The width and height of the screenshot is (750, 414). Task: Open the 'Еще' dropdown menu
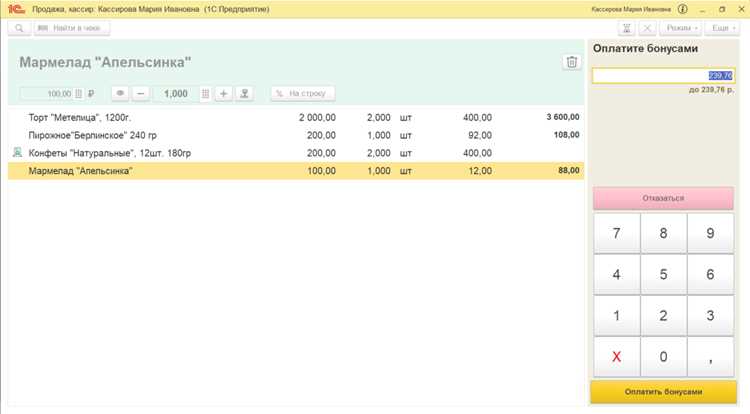722,28
